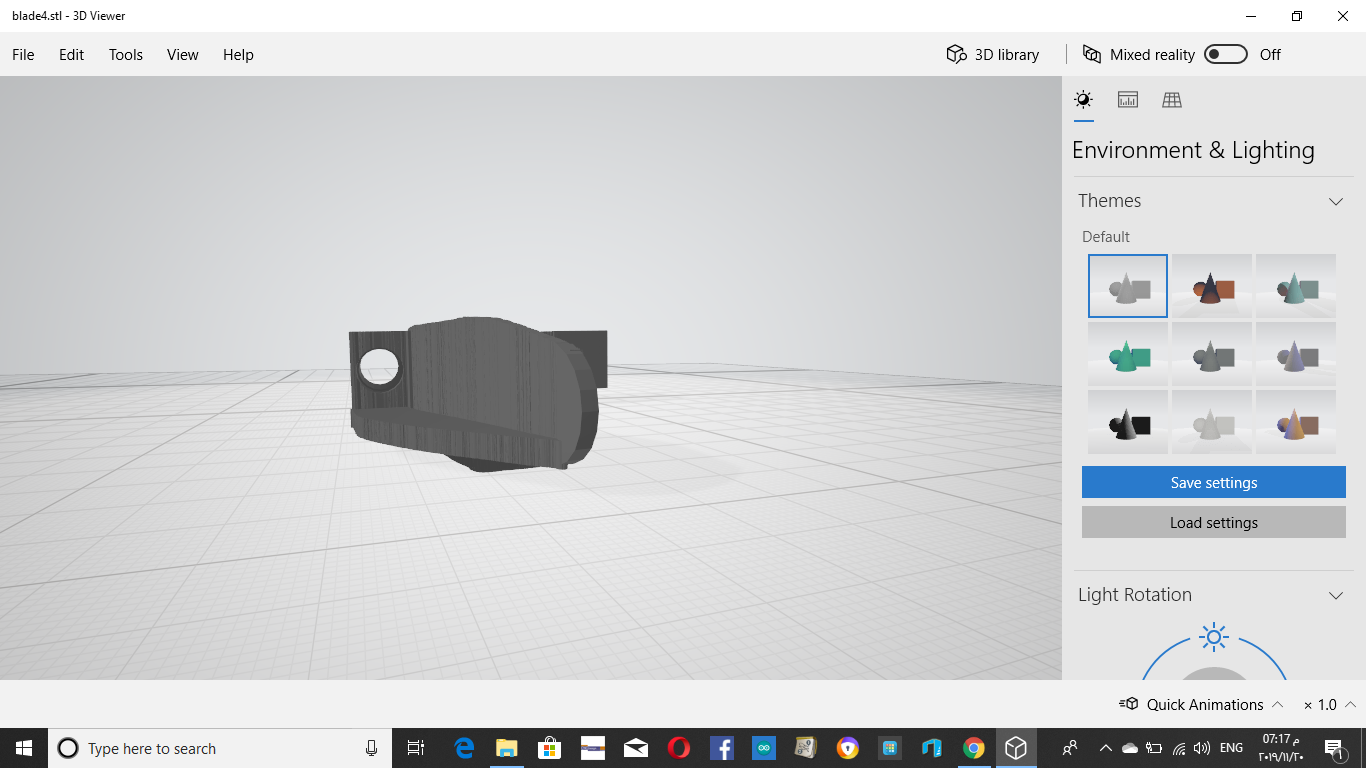Select the teal cone theme in top row

coord(1296,286)
